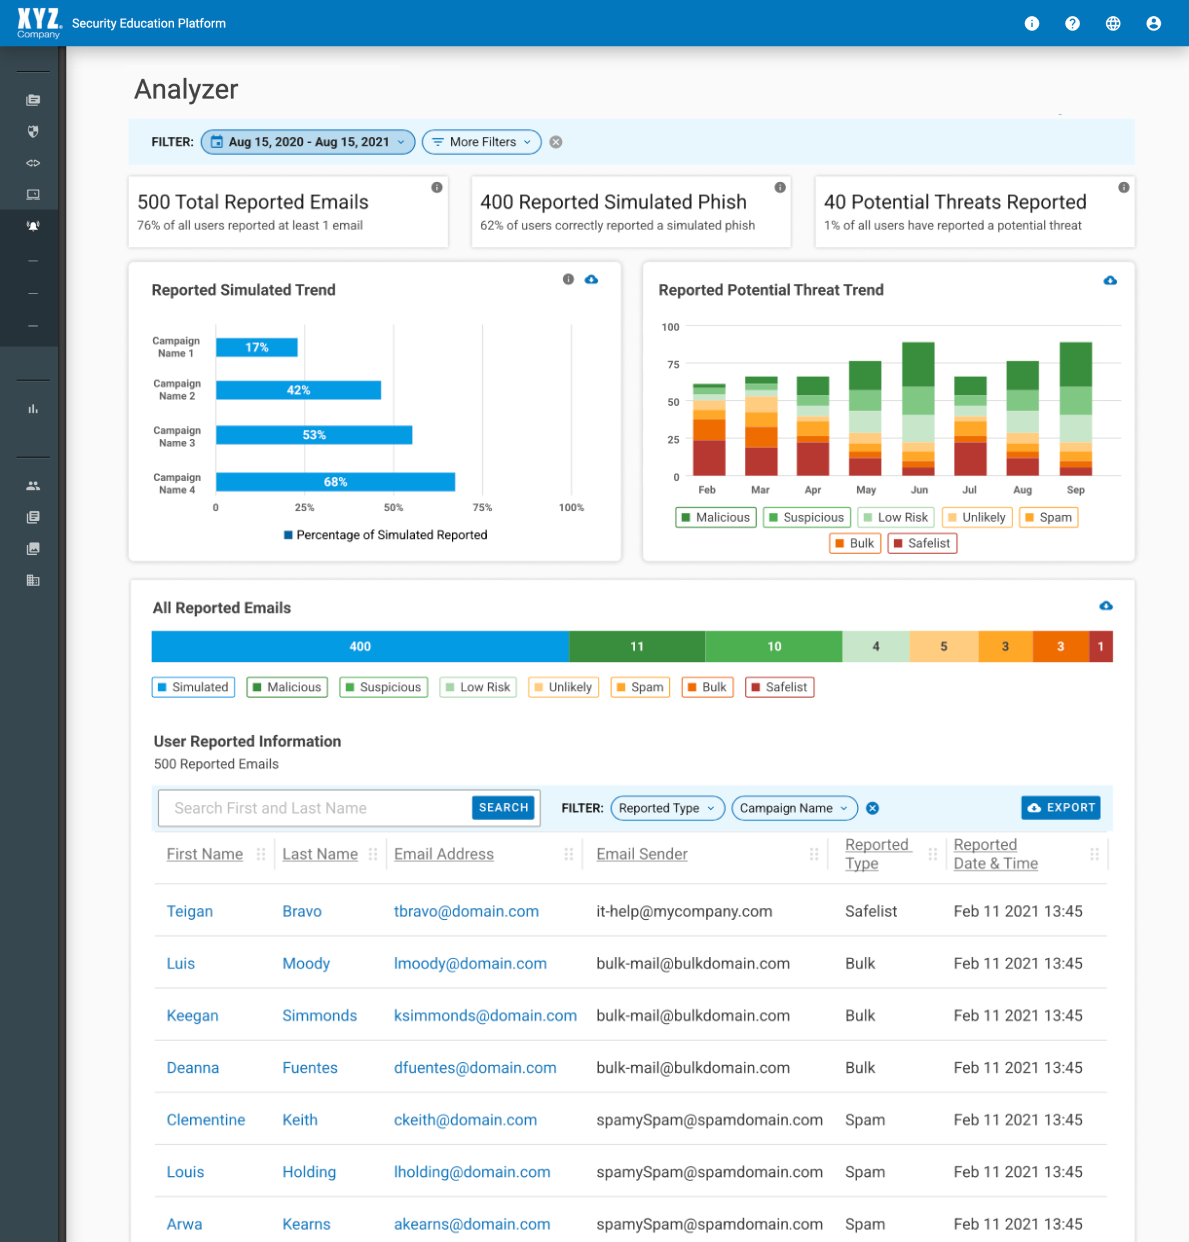
Task: Toggle the Malicious legend in threat trend chart
Action: tap(715, 517)
